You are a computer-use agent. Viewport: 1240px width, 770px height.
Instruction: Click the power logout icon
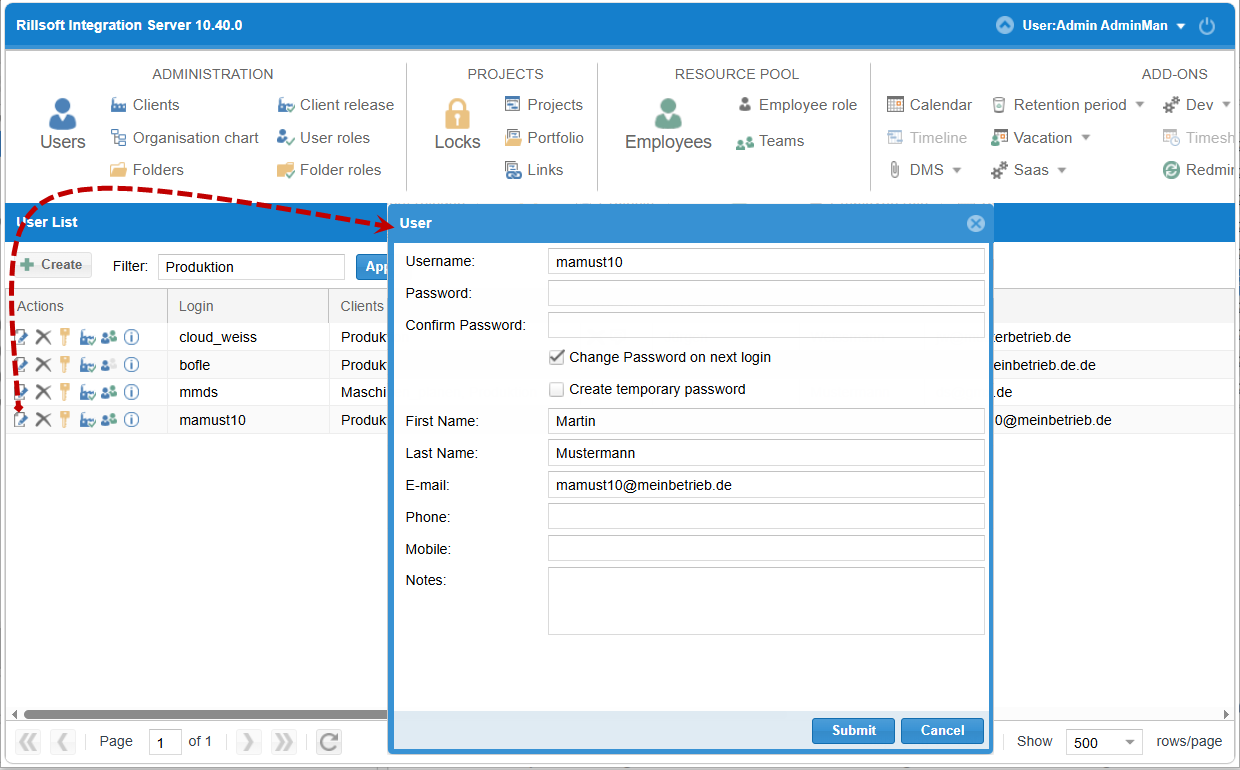[1207, 26]
